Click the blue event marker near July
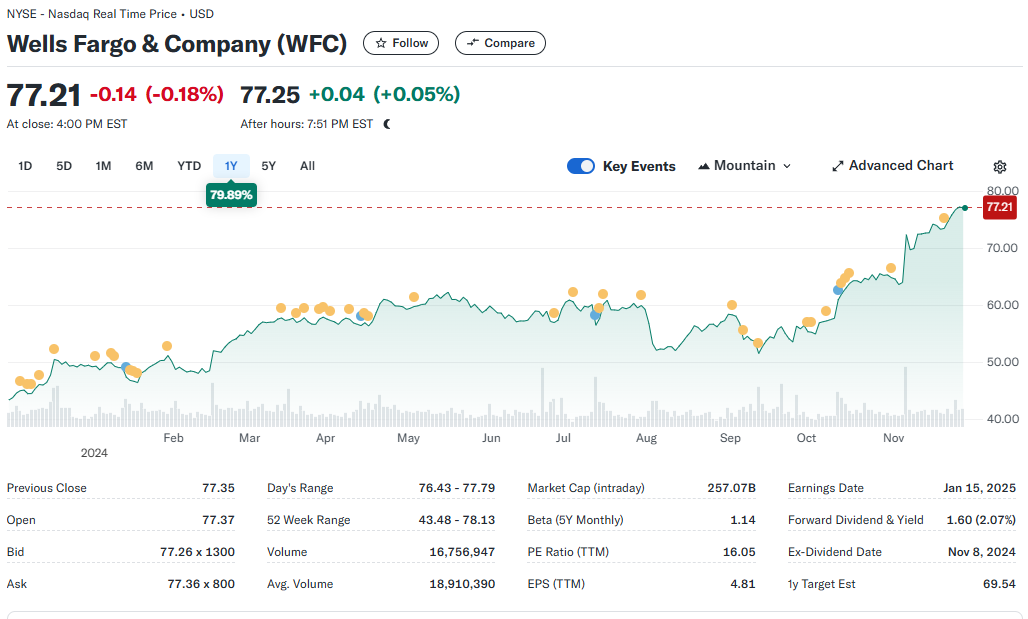Screen dimensions: 1028x619 point(595,315)
